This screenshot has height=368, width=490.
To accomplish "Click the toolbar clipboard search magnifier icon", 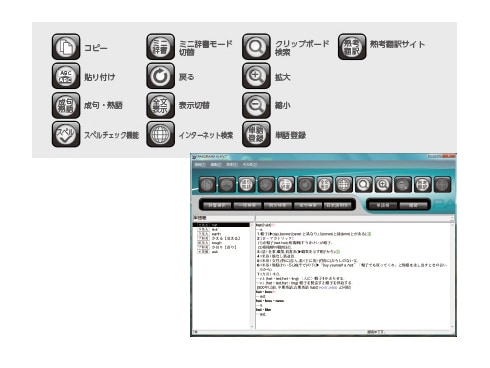I will [x=364, y=184].
